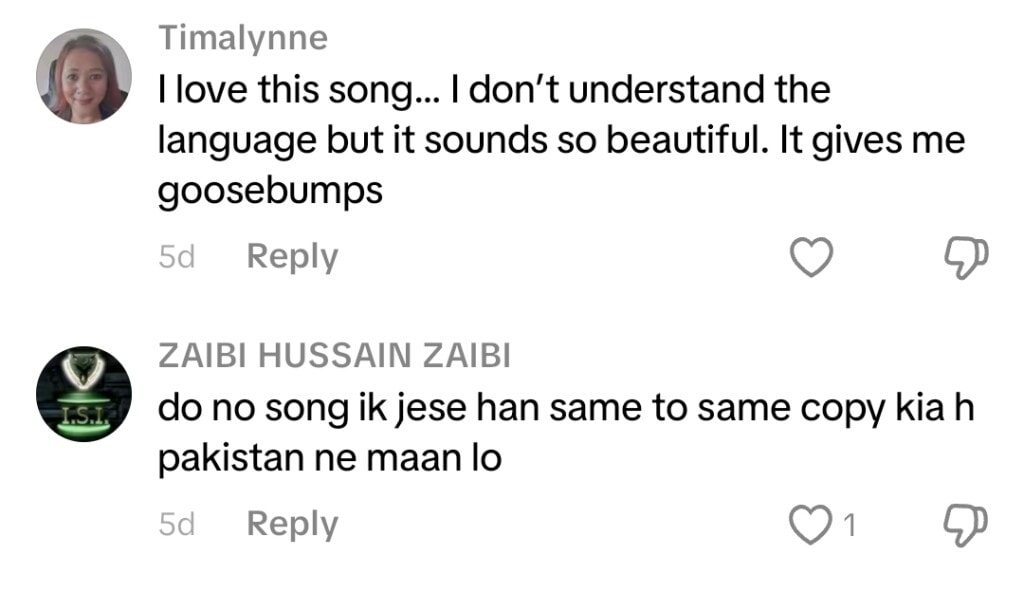Reply to Timalynne's comment
This screenshot has width=1024, height=592.
tap(292, 257)
